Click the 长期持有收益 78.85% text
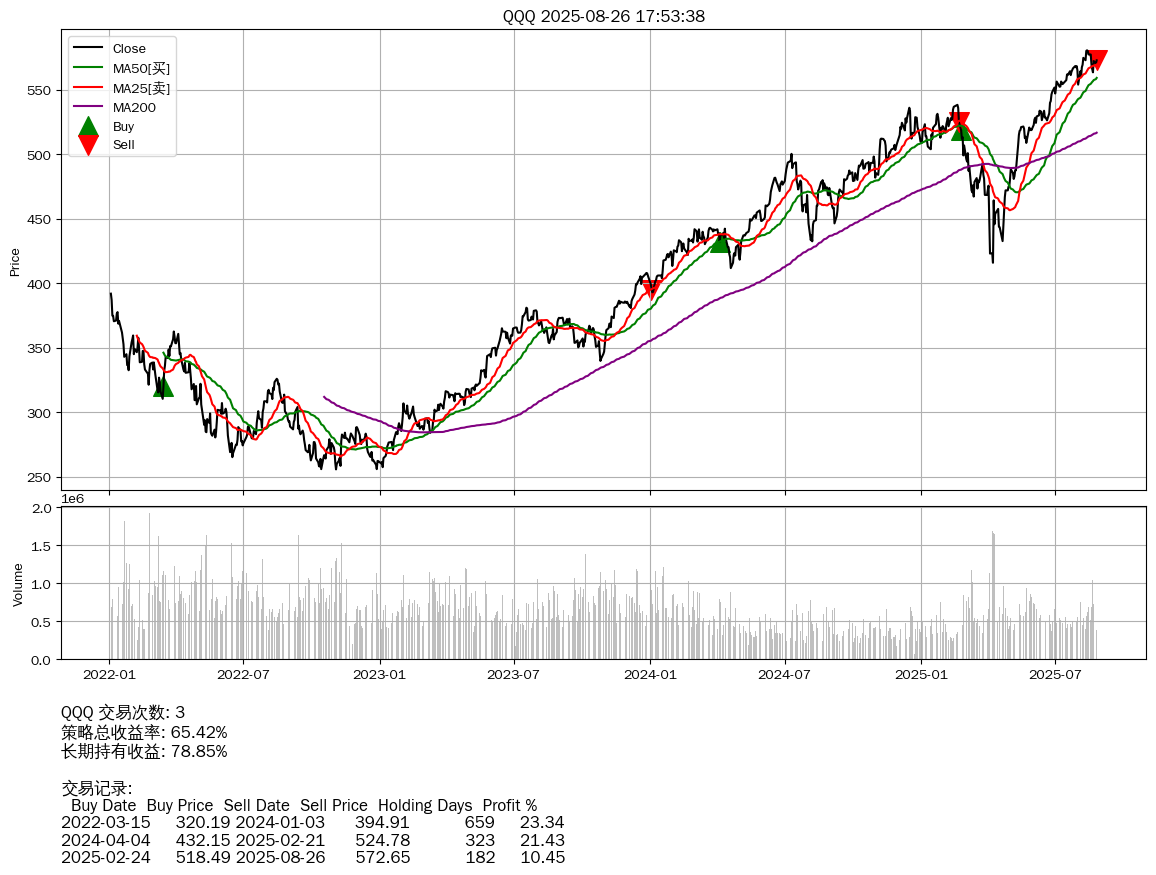Screen dimensions: 1156x875 click(x=144, y=751)
